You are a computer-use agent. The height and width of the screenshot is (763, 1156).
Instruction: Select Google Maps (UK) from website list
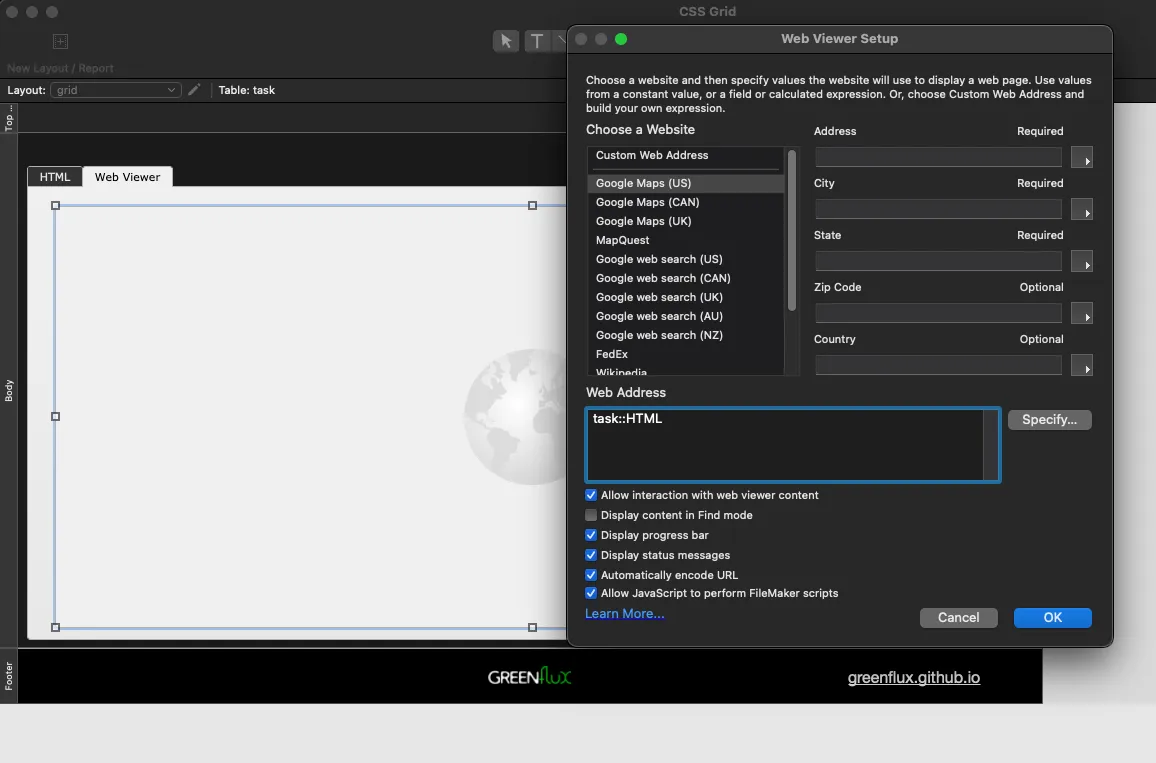[643, 221]
